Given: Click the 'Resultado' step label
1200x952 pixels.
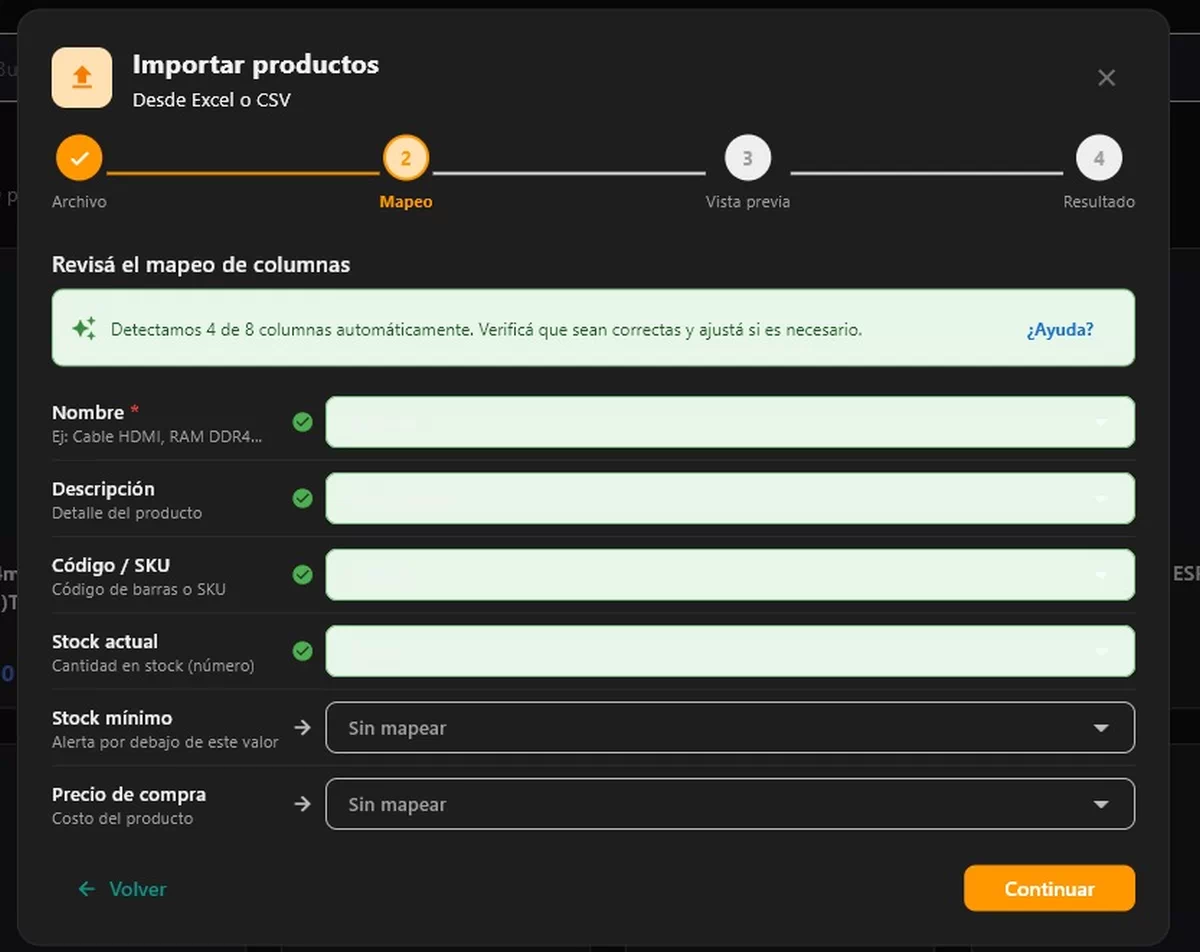Looking at the screenshot, I should pyautogui.click(x=1099, y=202).
